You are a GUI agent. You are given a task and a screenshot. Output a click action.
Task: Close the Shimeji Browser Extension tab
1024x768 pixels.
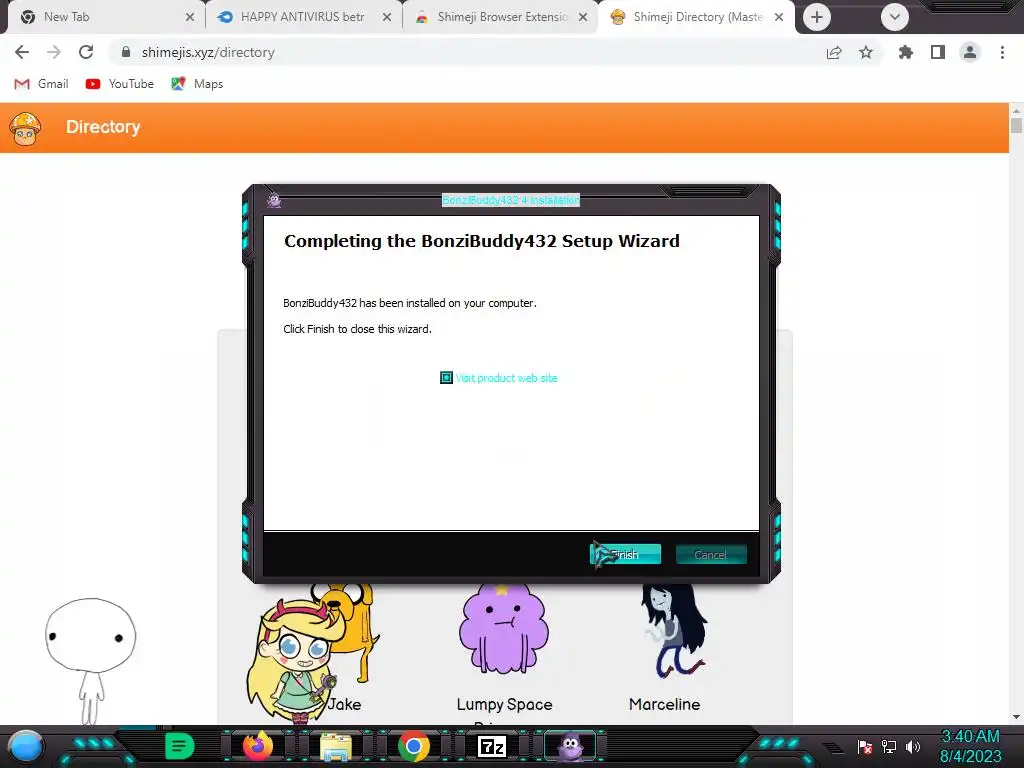click(583, 17)
